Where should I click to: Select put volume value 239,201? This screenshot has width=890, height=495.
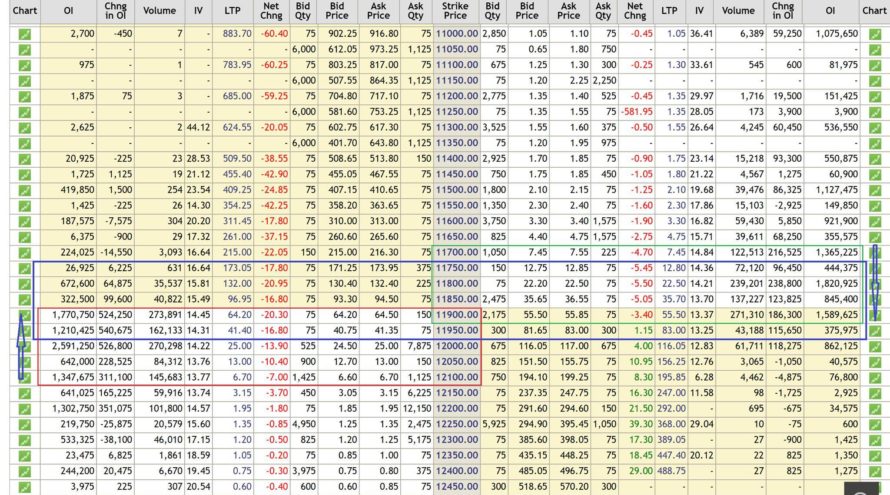(x=746, y=283)
